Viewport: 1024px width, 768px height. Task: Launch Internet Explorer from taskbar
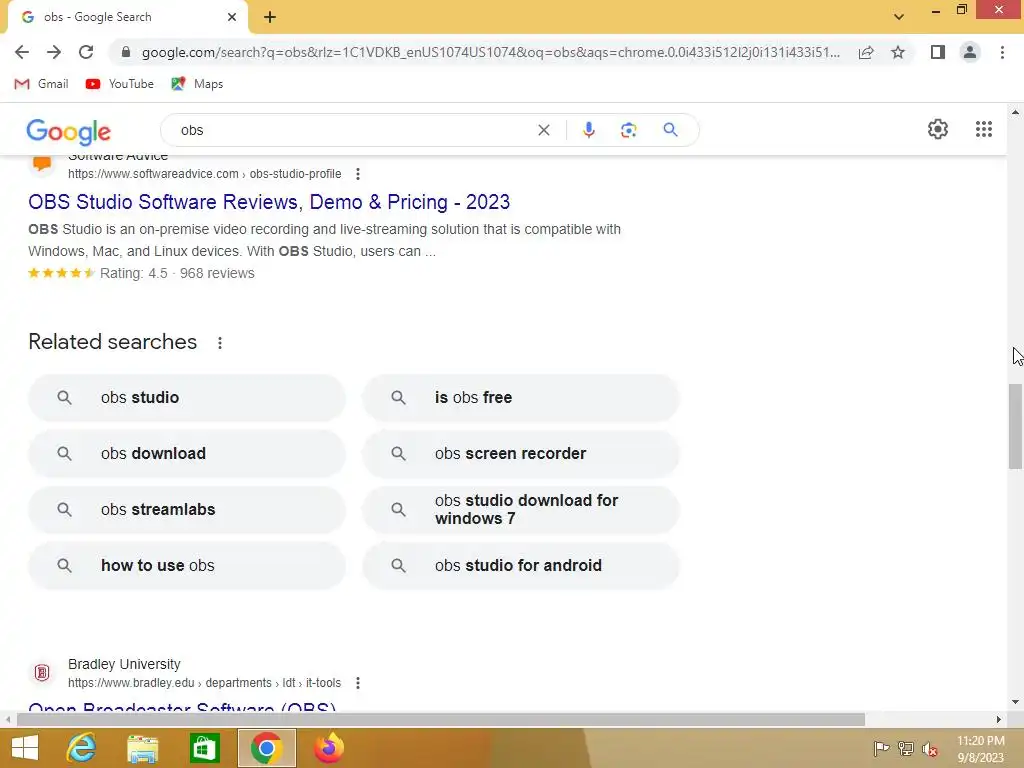[81, 748]
